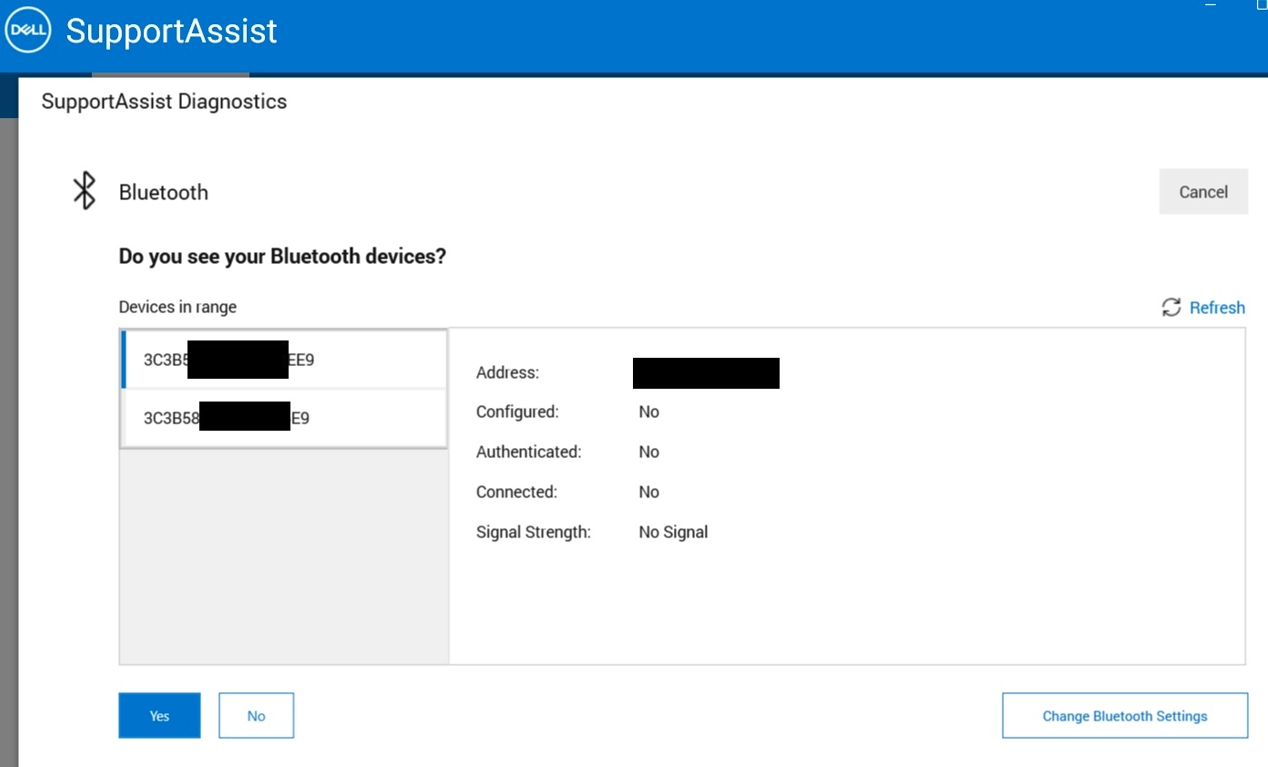This screenshot has width=1268, height=767.
Task: Click the circular arrows refresh icon
Action: coord(1171,307)
